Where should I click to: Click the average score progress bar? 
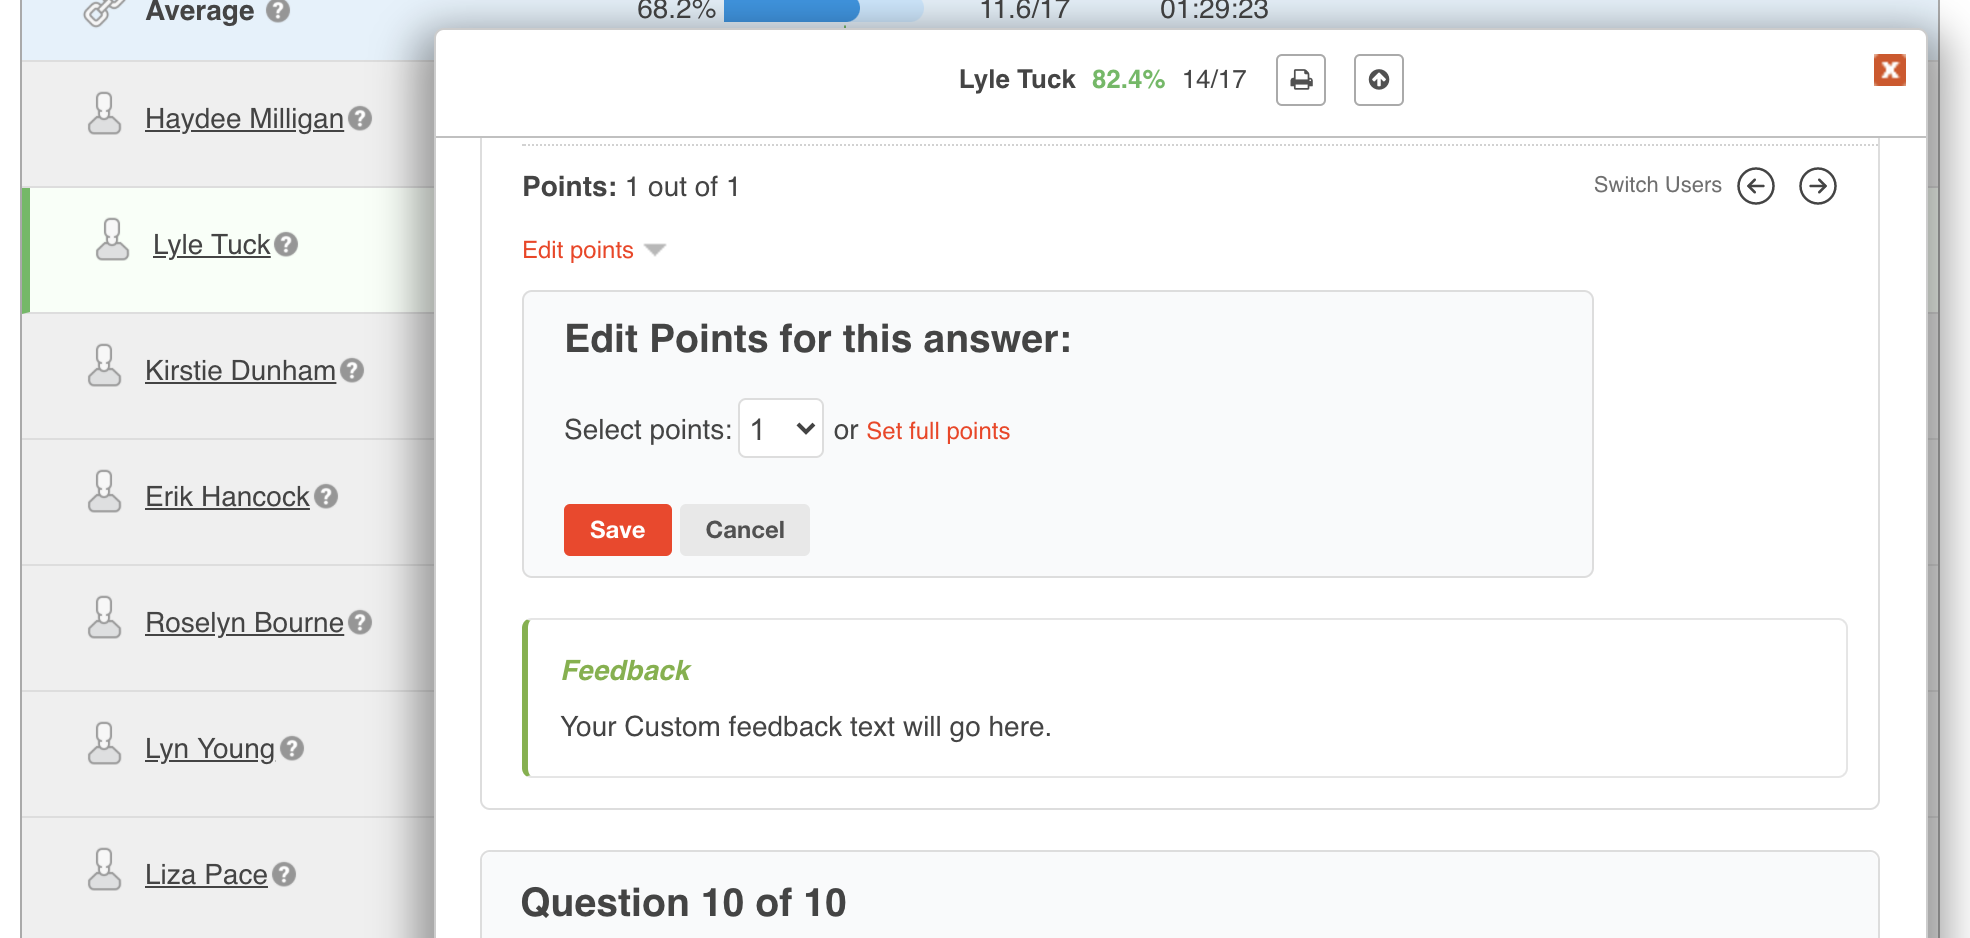click(822, 11)
